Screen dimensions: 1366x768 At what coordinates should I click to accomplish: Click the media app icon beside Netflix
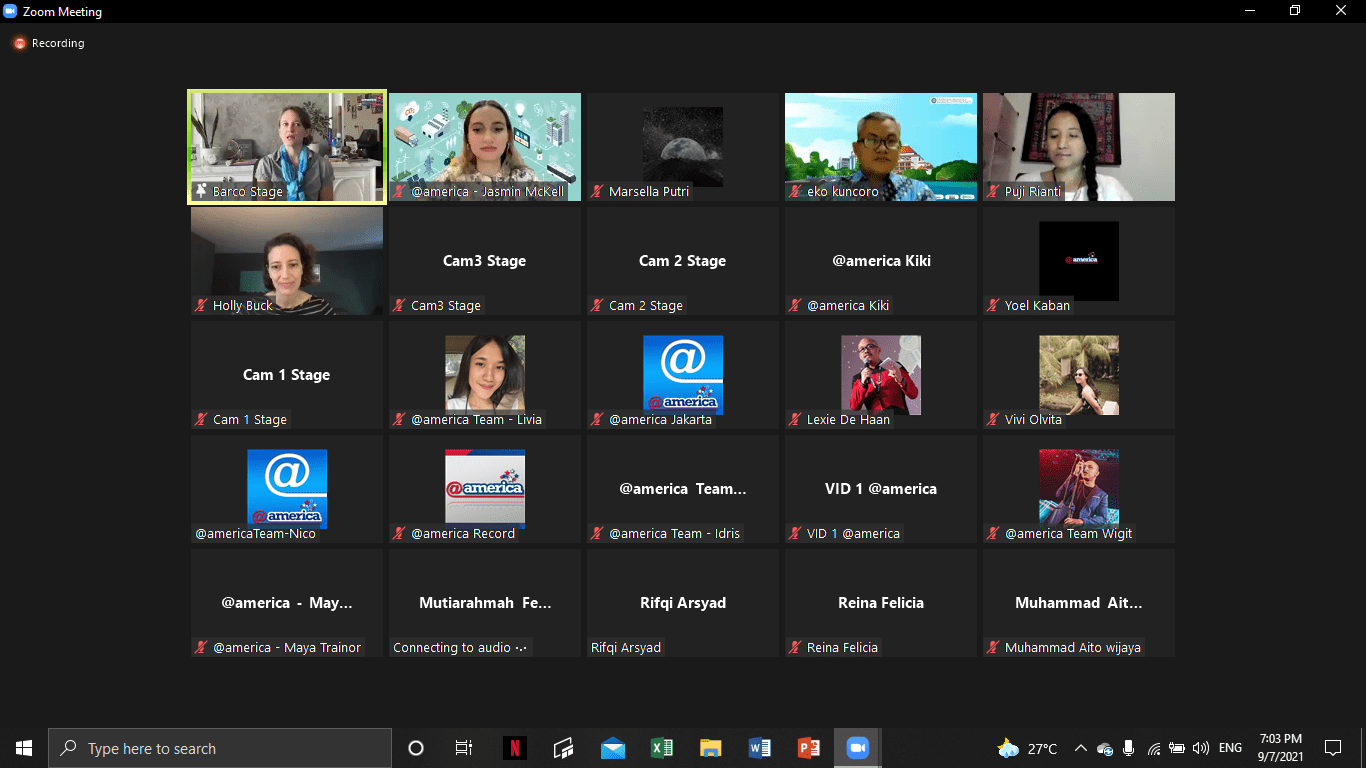click(563, 748)
